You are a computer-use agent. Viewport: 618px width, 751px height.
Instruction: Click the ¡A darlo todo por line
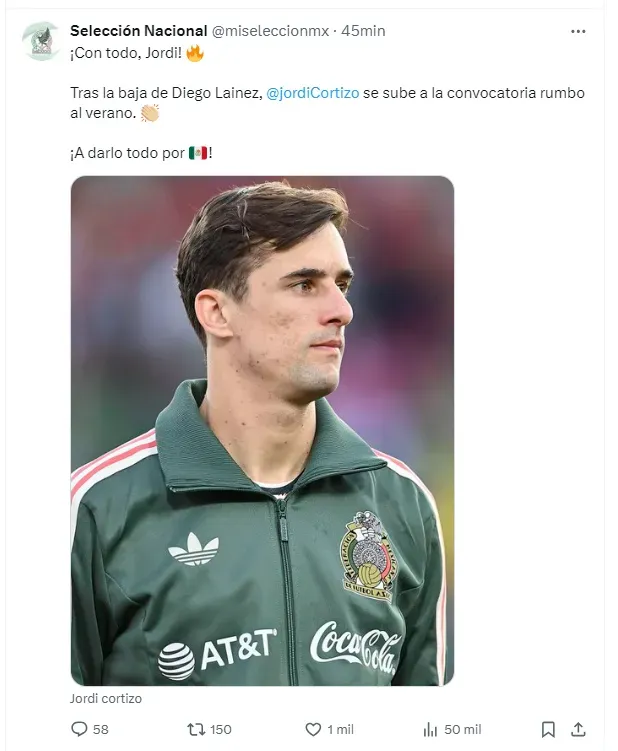(x=141, y=153)
